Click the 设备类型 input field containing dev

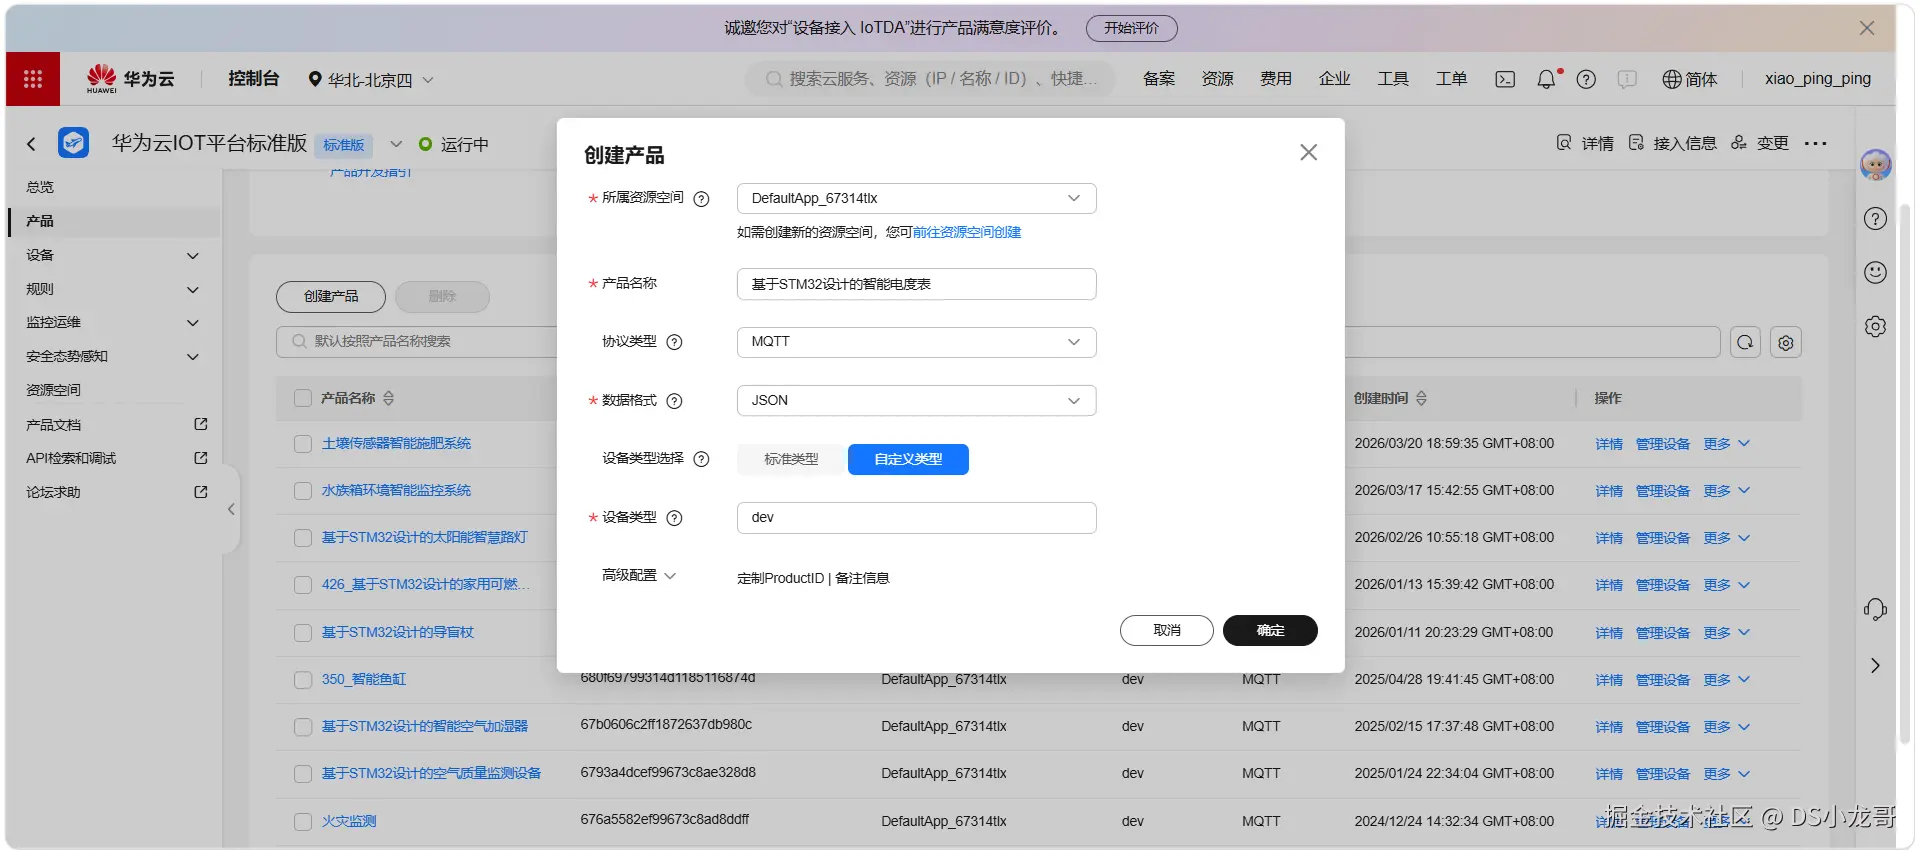click(916, 517)
